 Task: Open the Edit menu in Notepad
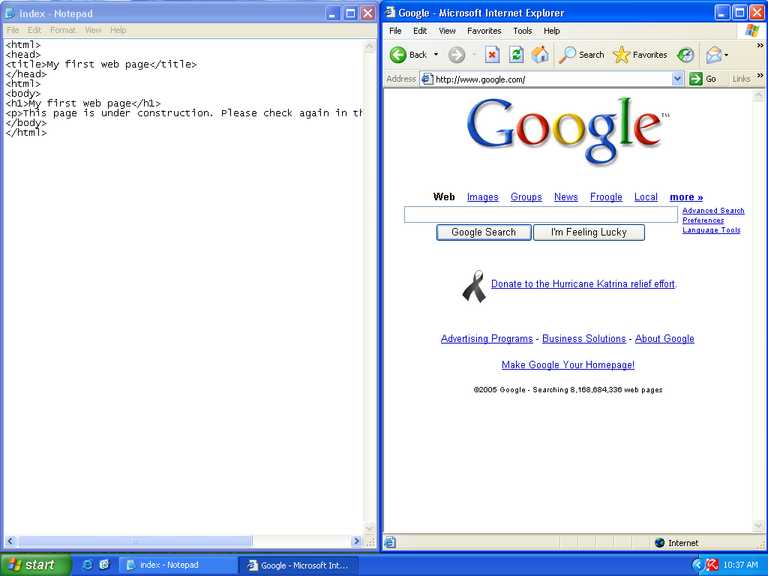[34, 30]
